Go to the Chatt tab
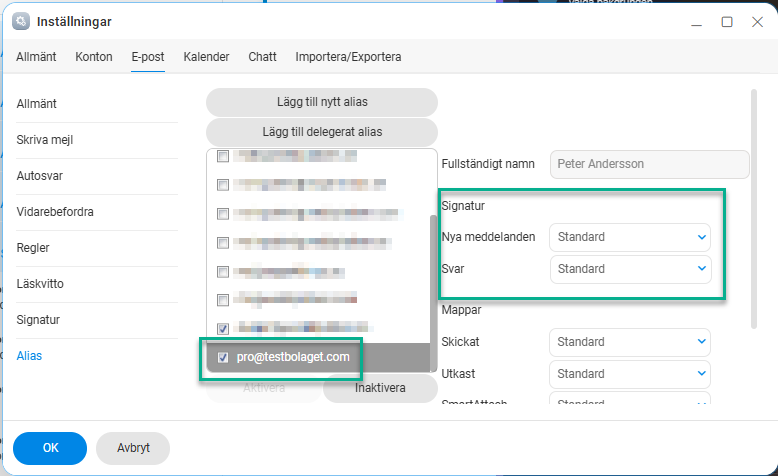Viewport: 778px width, 476px height. [x=262, y=57]
